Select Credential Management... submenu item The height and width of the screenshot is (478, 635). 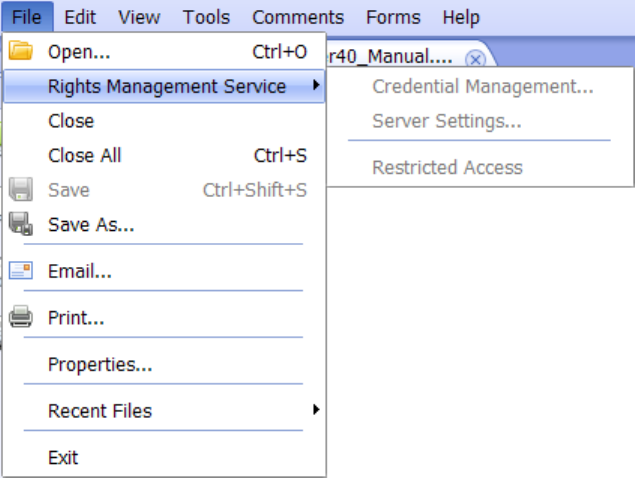(x=480, y=86)
